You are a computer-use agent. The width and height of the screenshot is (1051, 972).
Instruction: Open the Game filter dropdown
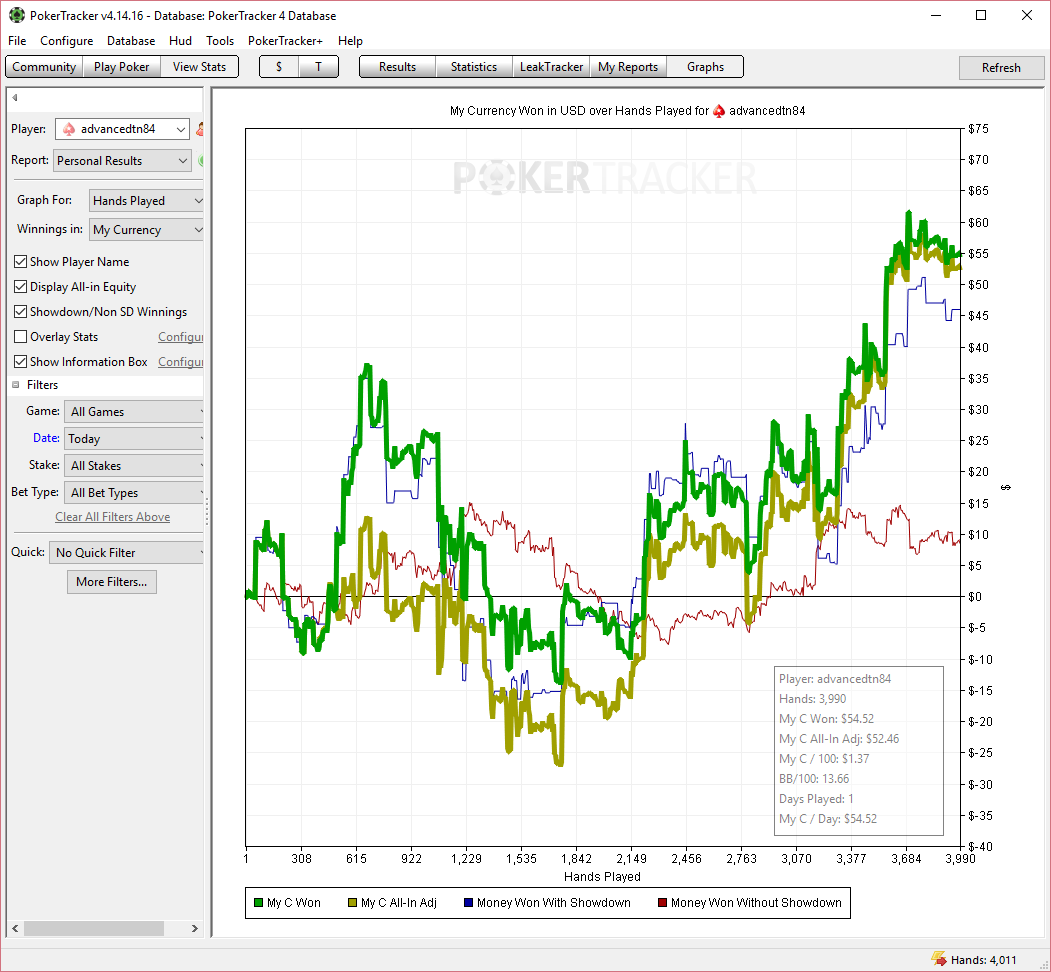[133, 412]
